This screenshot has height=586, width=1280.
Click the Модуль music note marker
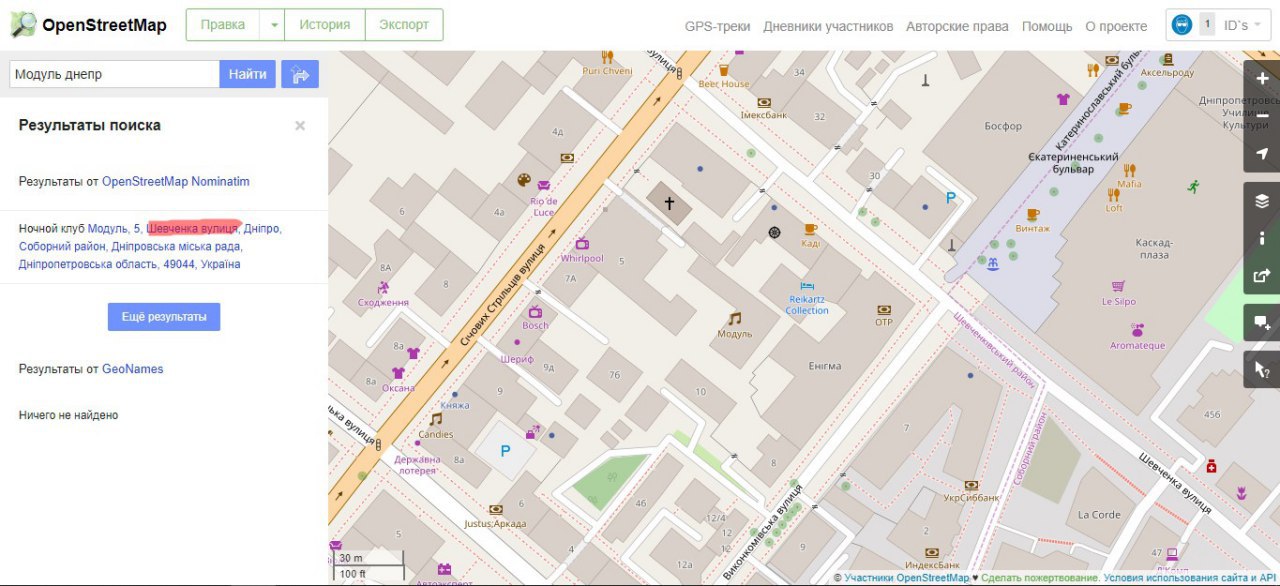[735, 318]
